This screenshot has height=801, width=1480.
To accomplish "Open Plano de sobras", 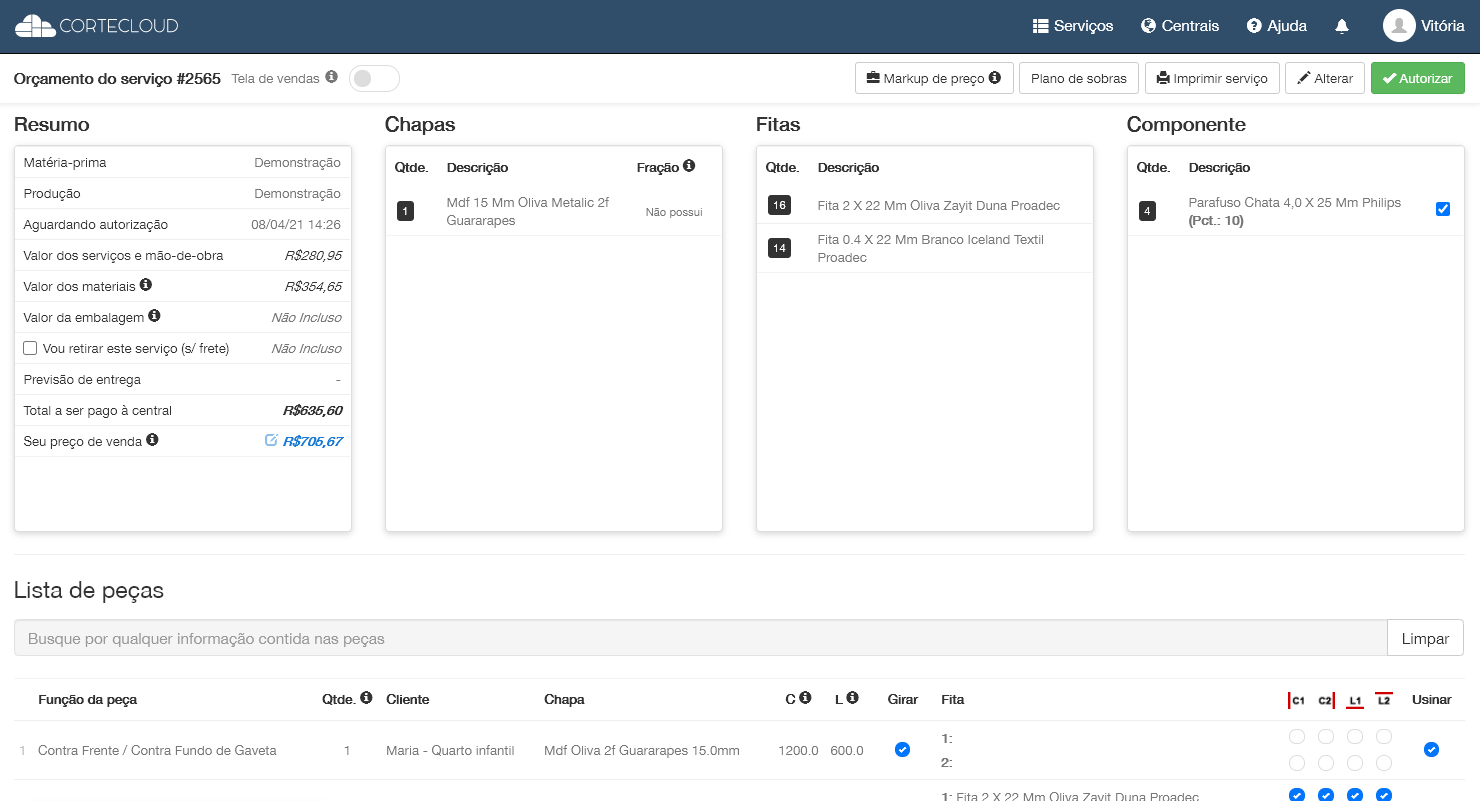I will (x=1079, y=78).
